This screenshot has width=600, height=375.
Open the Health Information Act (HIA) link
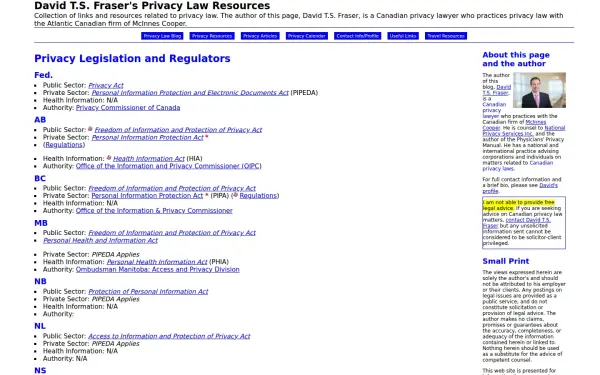[x=149, y=158]
